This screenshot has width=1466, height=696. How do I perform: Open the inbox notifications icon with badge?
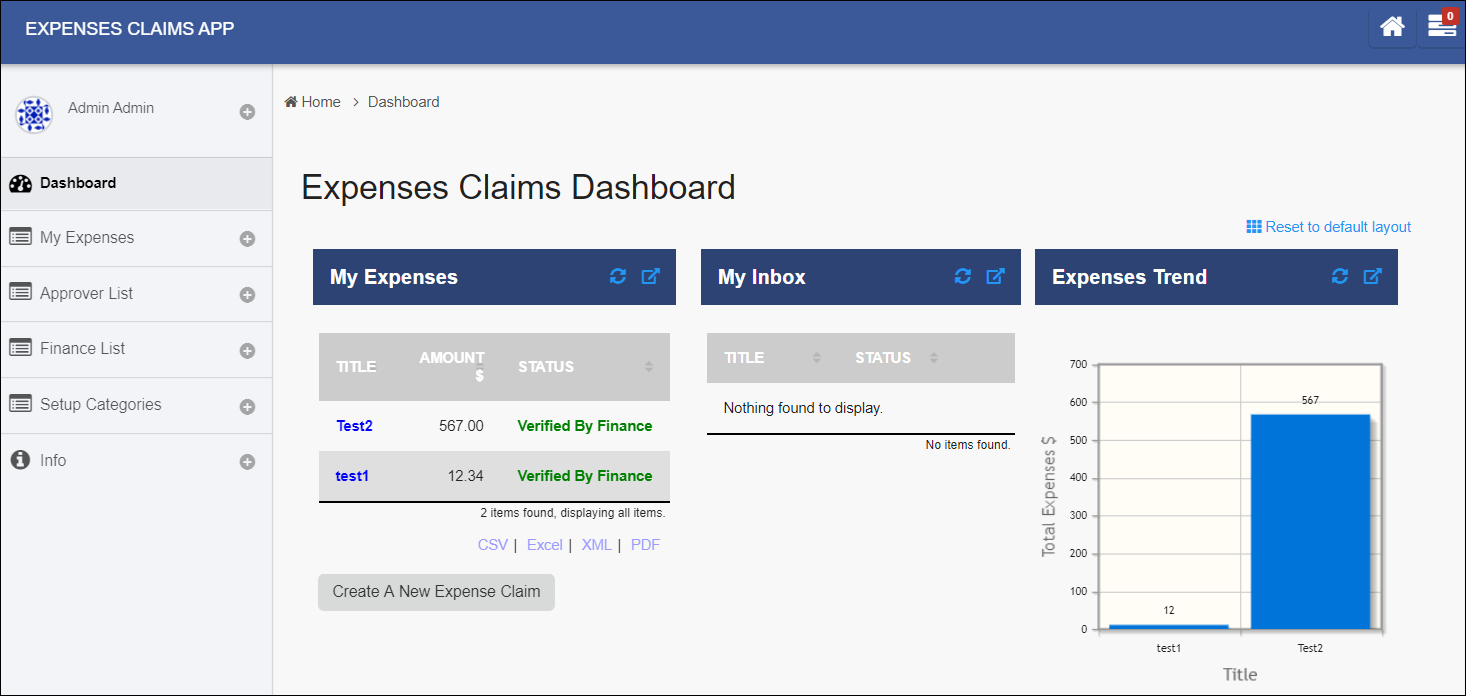[x=1442, y=27]
